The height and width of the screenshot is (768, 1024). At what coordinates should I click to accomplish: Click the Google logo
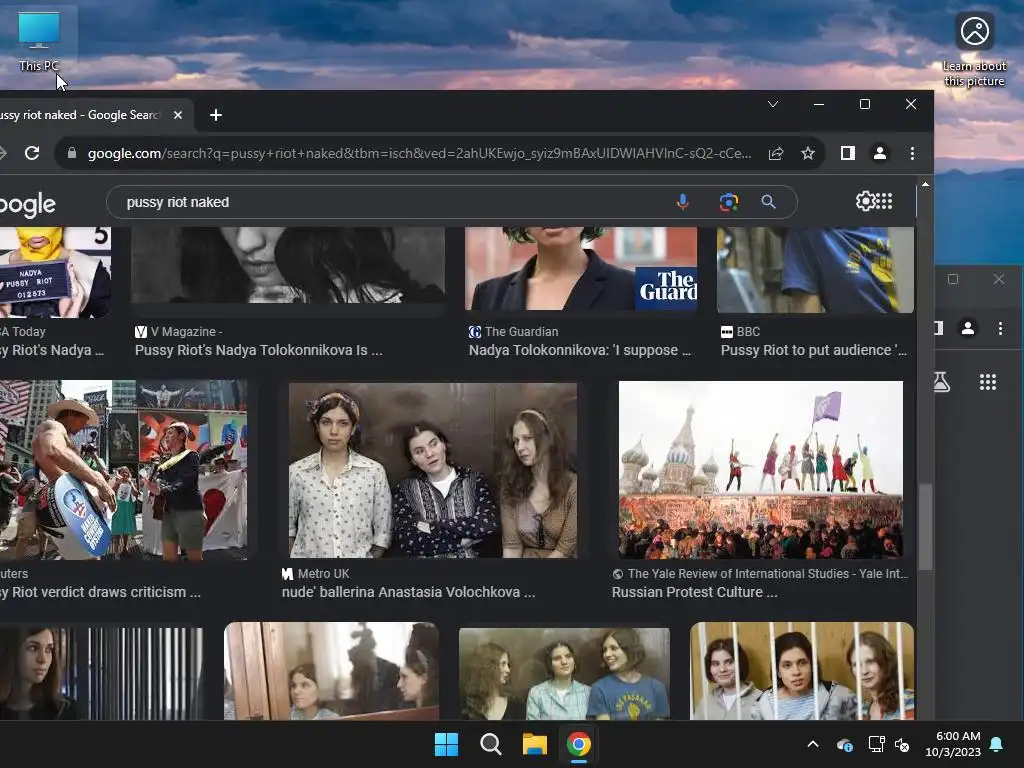pos(27,205)
